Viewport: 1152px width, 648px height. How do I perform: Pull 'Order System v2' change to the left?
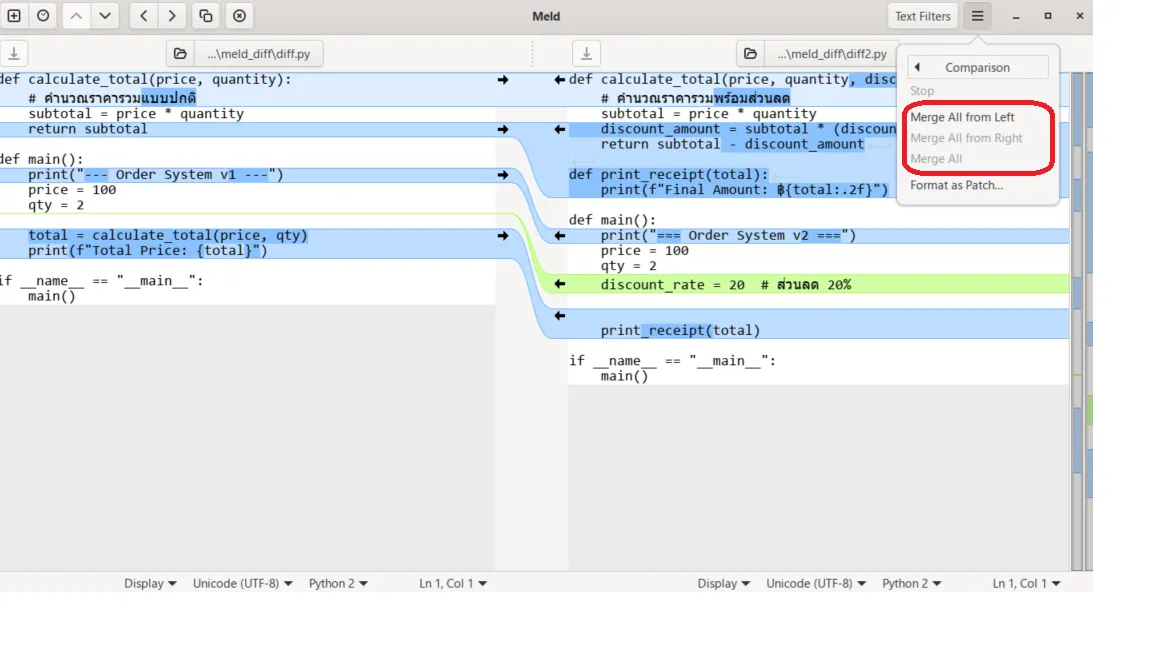[560, 236]
